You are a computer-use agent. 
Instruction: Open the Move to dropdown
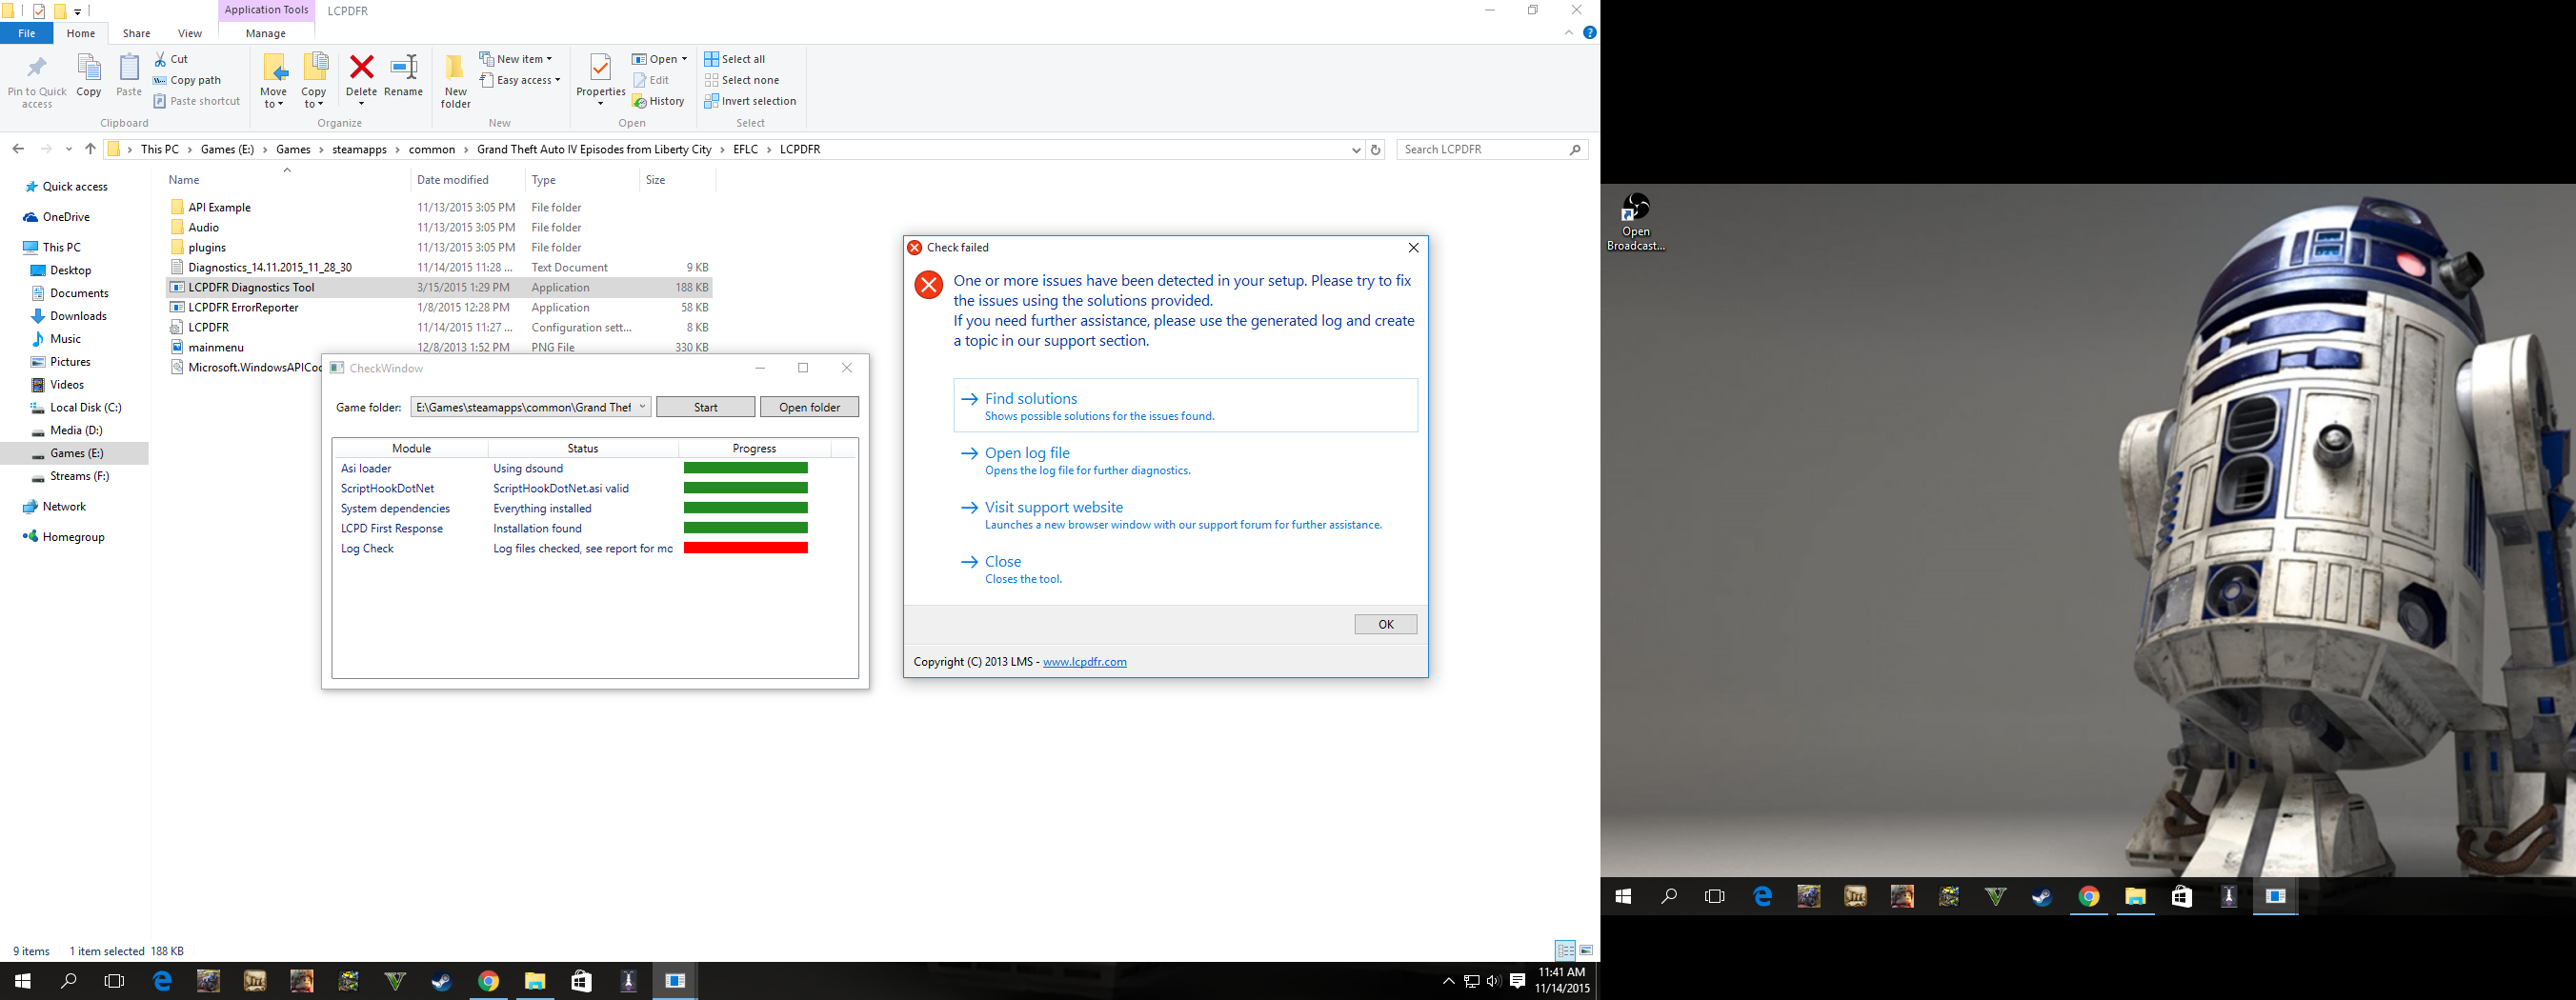tap(273, 81)
